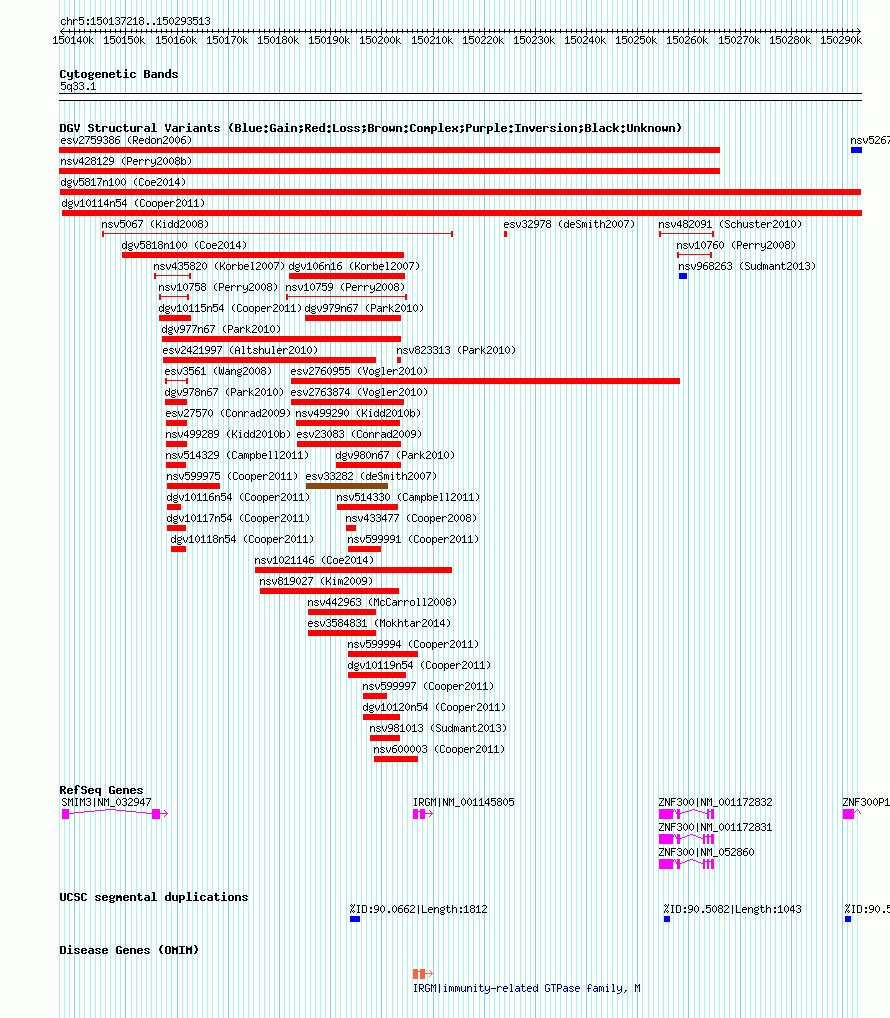Screen dimensions: 890x1018
Task: Click dgv106n16 (Korbel2007) label
Action: pyautogui.click(x=354, y=266)
